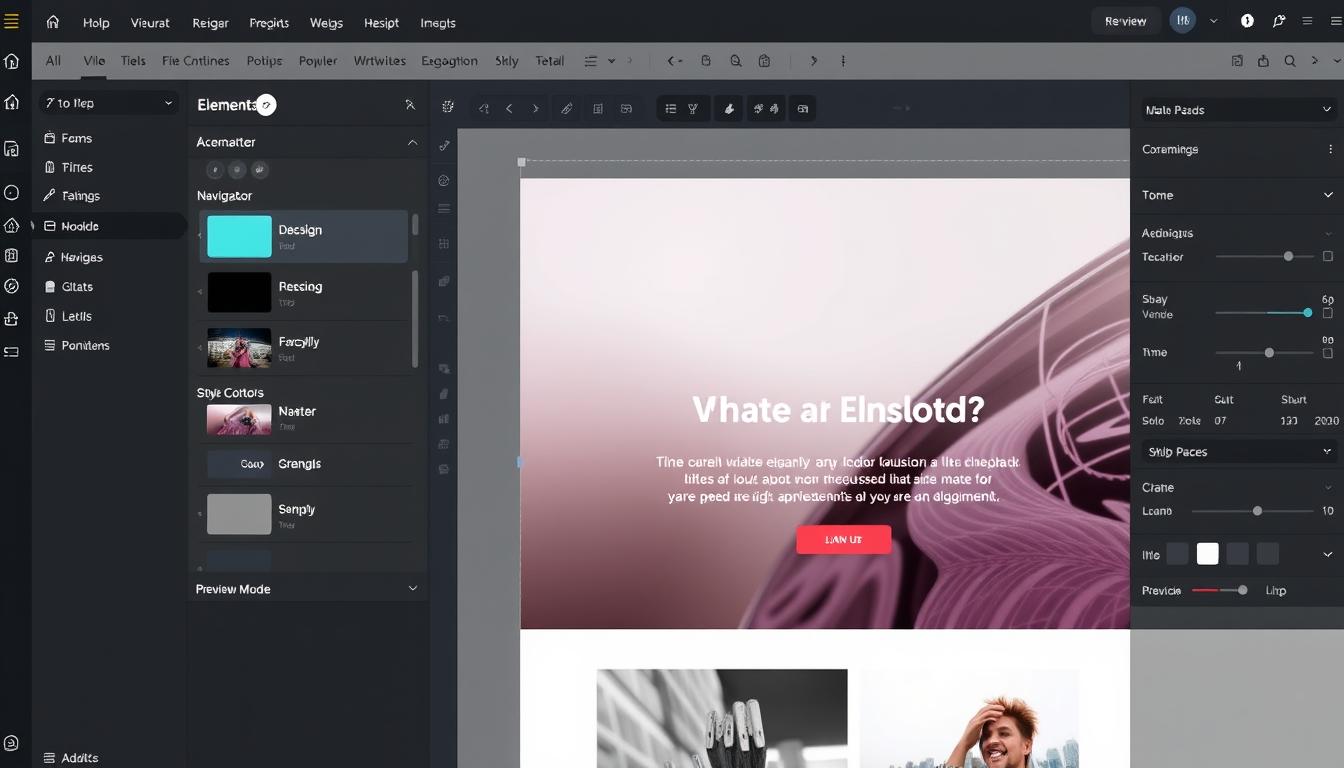1344x768 pixels.
Task: Click the Previcie red slider handle
Action: [1242, 590]
